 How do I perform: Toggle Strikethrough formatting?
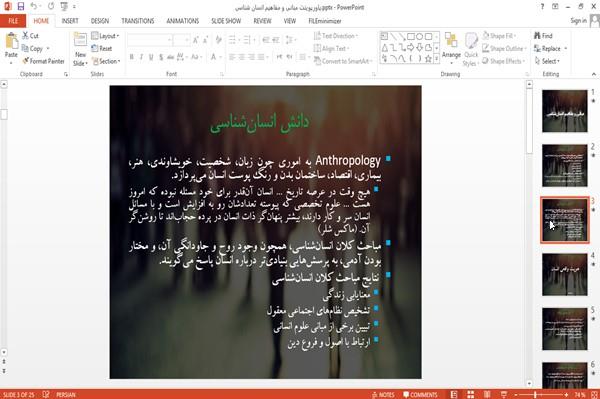[170, 57]
